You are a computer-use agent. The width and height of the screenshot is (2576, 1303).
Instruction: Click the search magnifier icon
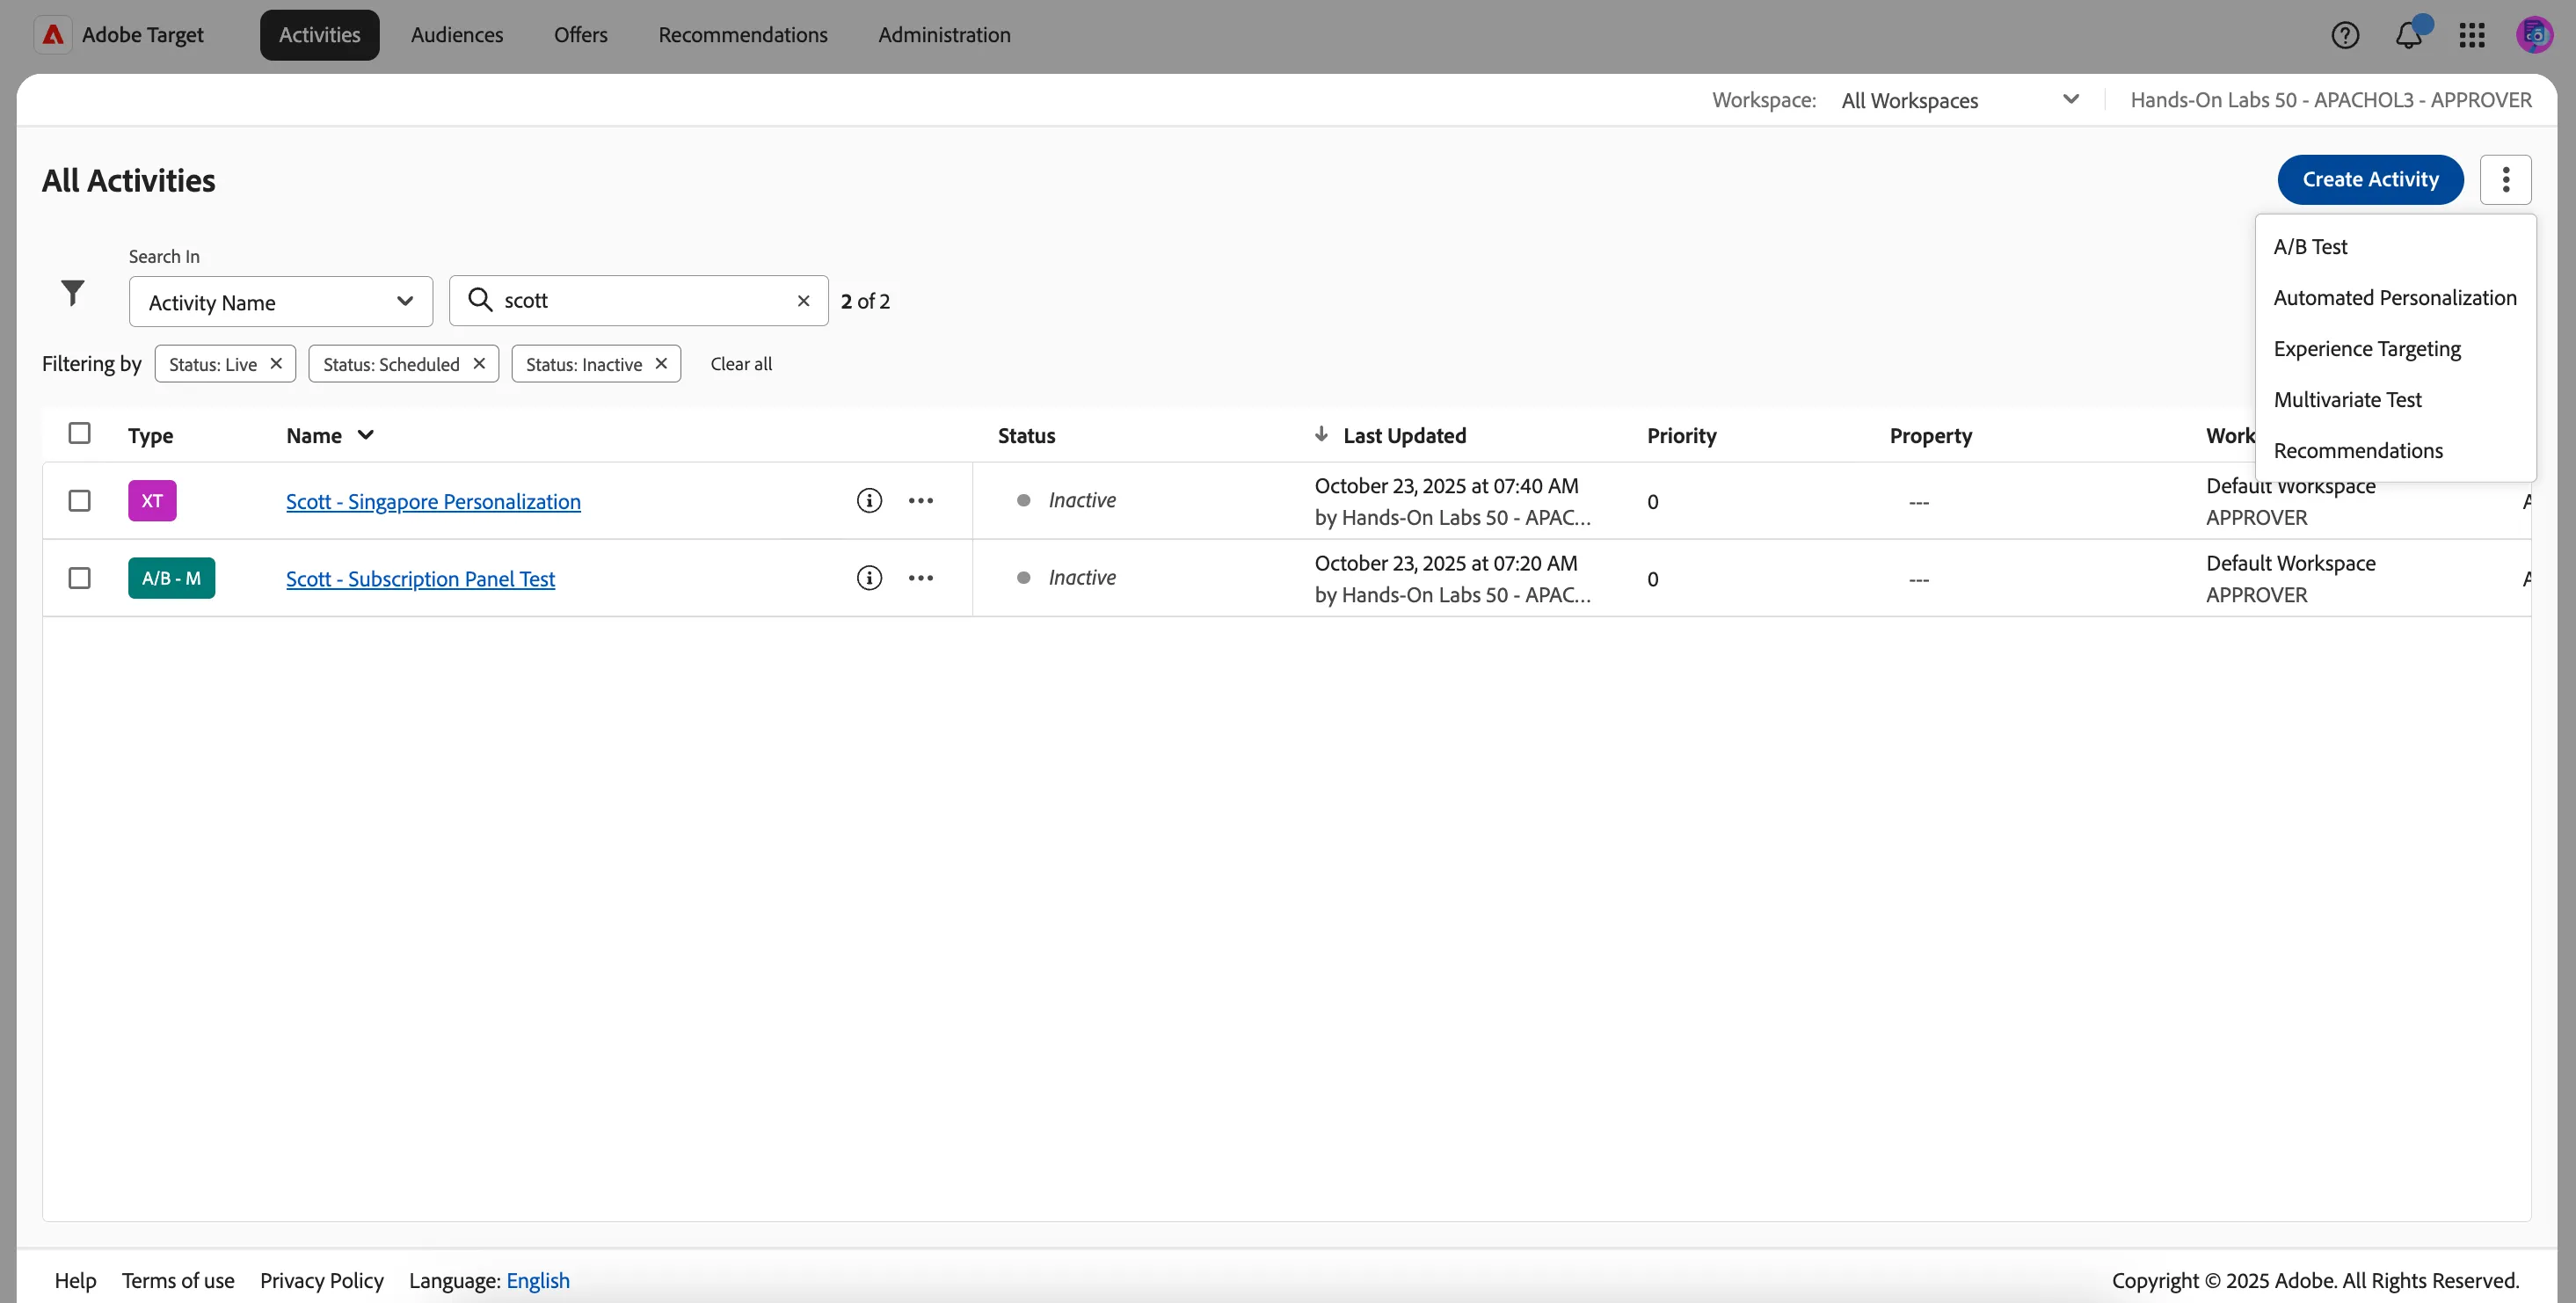tap(480, 300)
